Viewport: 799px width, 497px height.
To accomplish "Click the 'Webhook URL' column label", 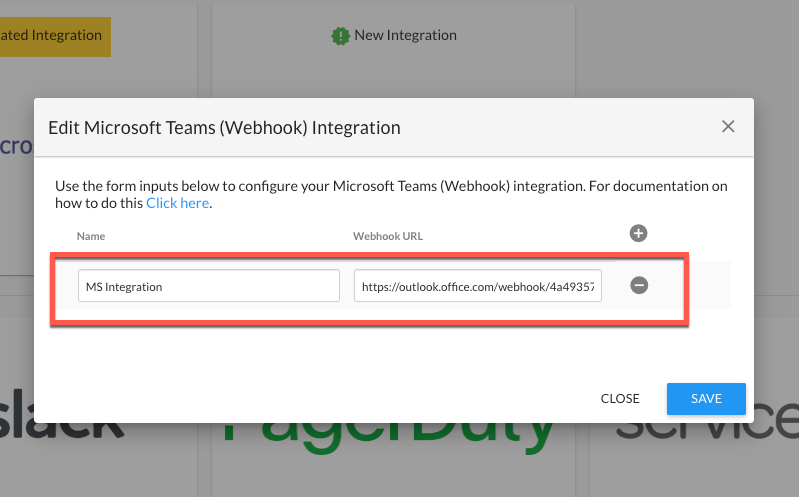I will [388, 236].
